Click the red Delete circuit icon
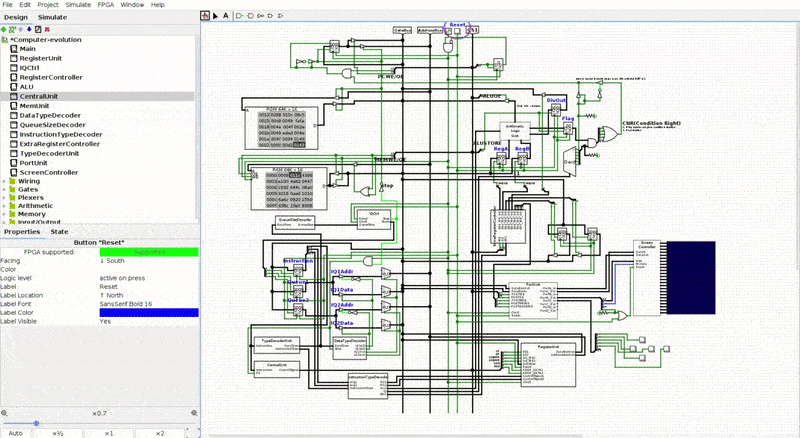800x438 pixels. point(47,29)
